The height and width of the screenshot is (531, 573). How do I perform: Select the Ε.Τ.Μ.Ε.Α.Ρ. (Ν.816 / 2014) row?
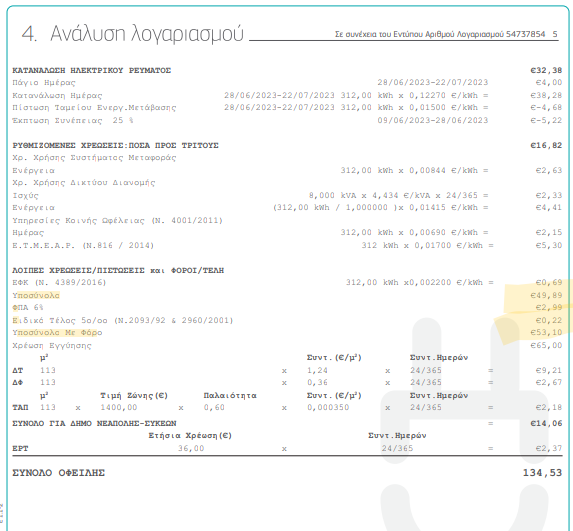(x=287, y=246)
